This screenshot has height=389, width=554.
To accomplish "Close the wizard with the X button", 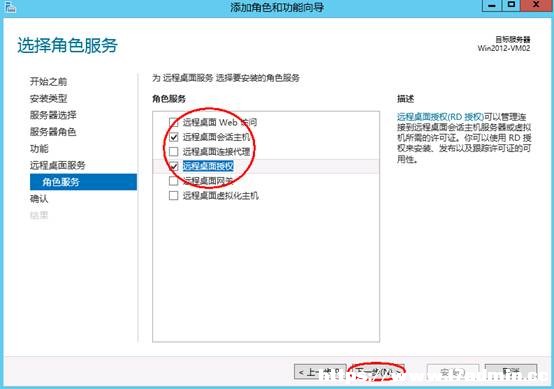I will click(537, 5).
